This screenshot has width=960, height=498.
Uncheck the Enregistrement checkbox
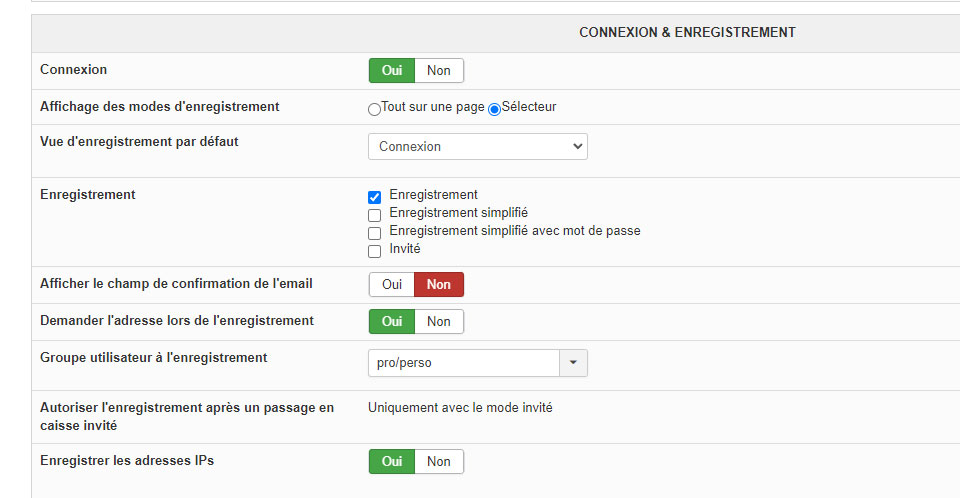pyautogui.click(x=375, y=197)
